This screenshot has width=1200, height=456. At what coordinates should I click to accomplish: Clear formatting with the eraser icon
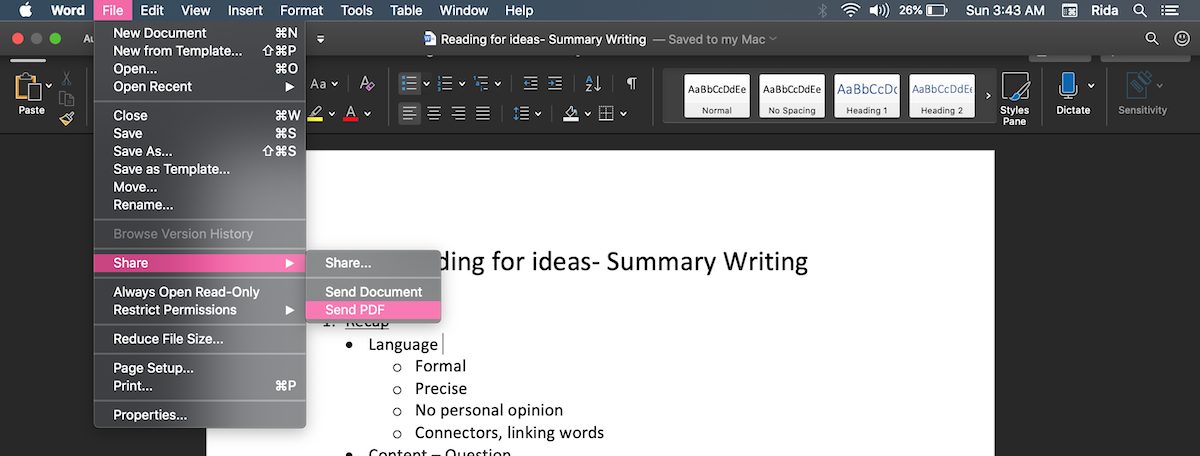click(367, 84)
